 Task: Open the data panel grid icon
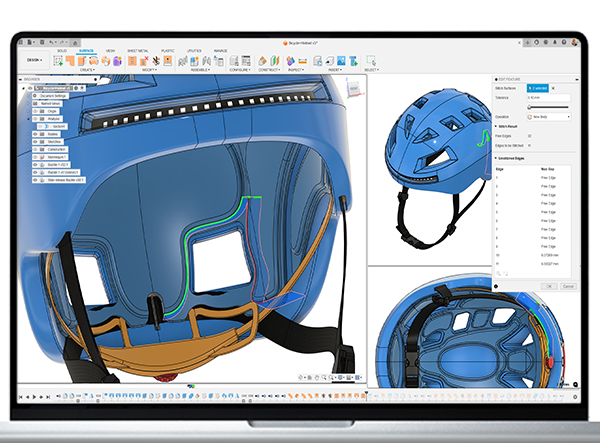[21, 42]
